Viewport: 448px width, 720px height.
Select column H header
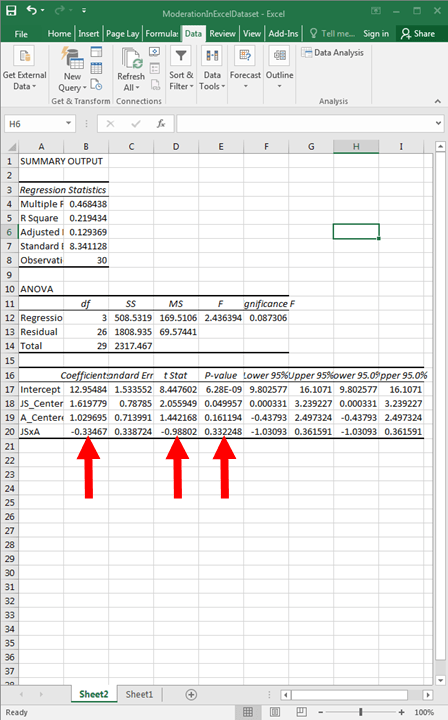tap(356, 146)
